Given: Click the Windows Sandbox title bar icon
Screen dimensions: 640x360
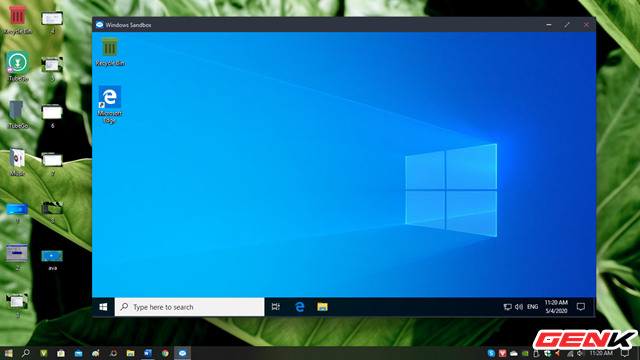Looking at the screenshot, I should pyautogui.click(x=99, y=25).
